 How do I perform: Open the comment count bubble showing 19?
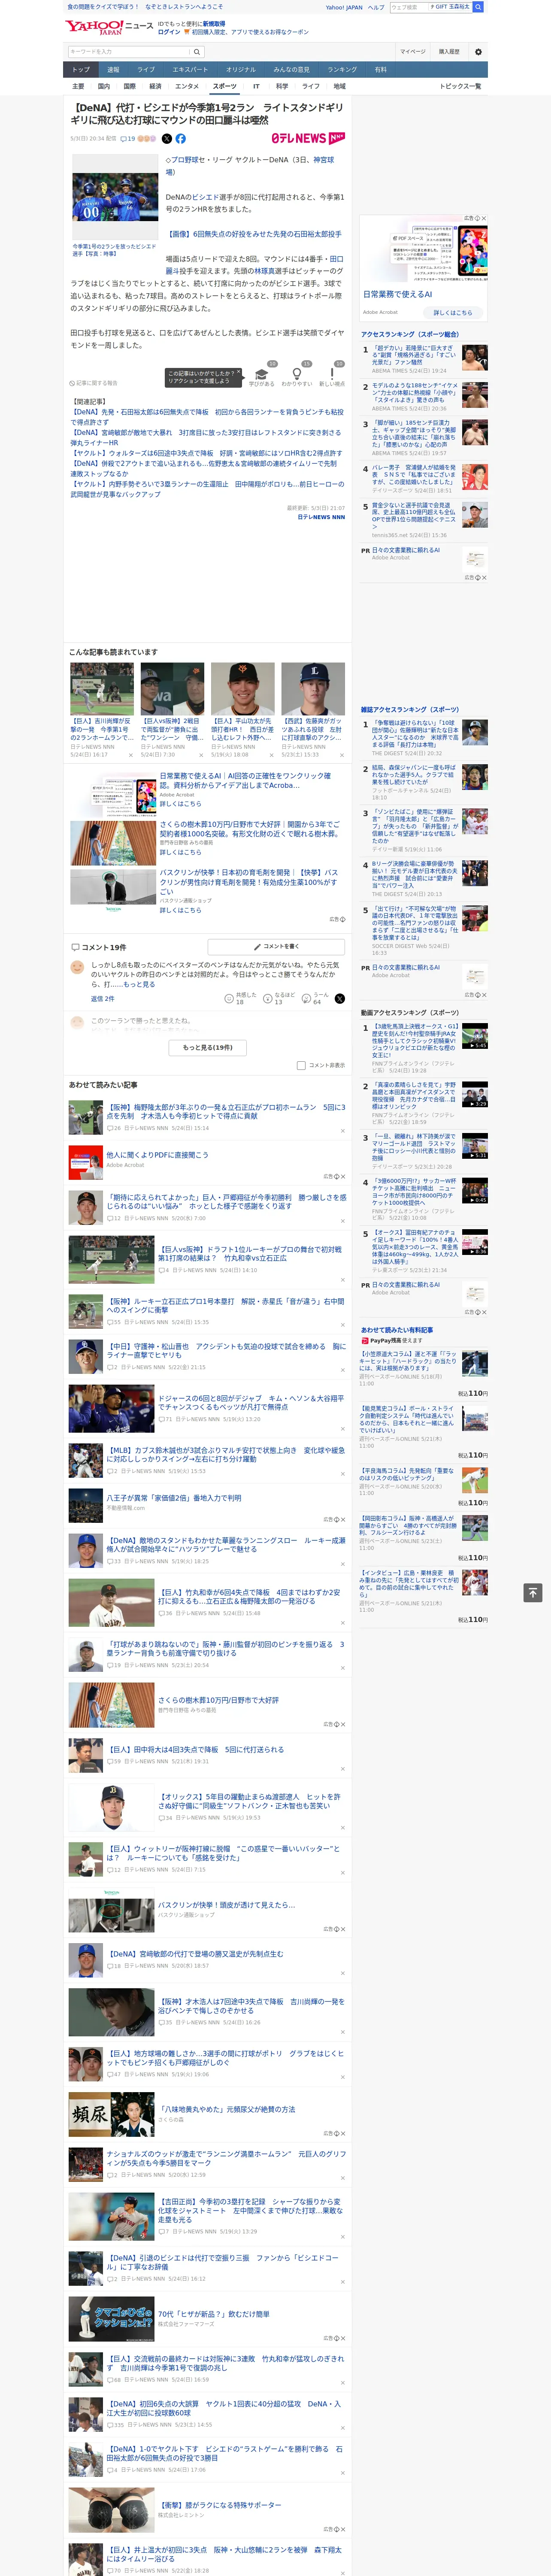tap(128, 139)
